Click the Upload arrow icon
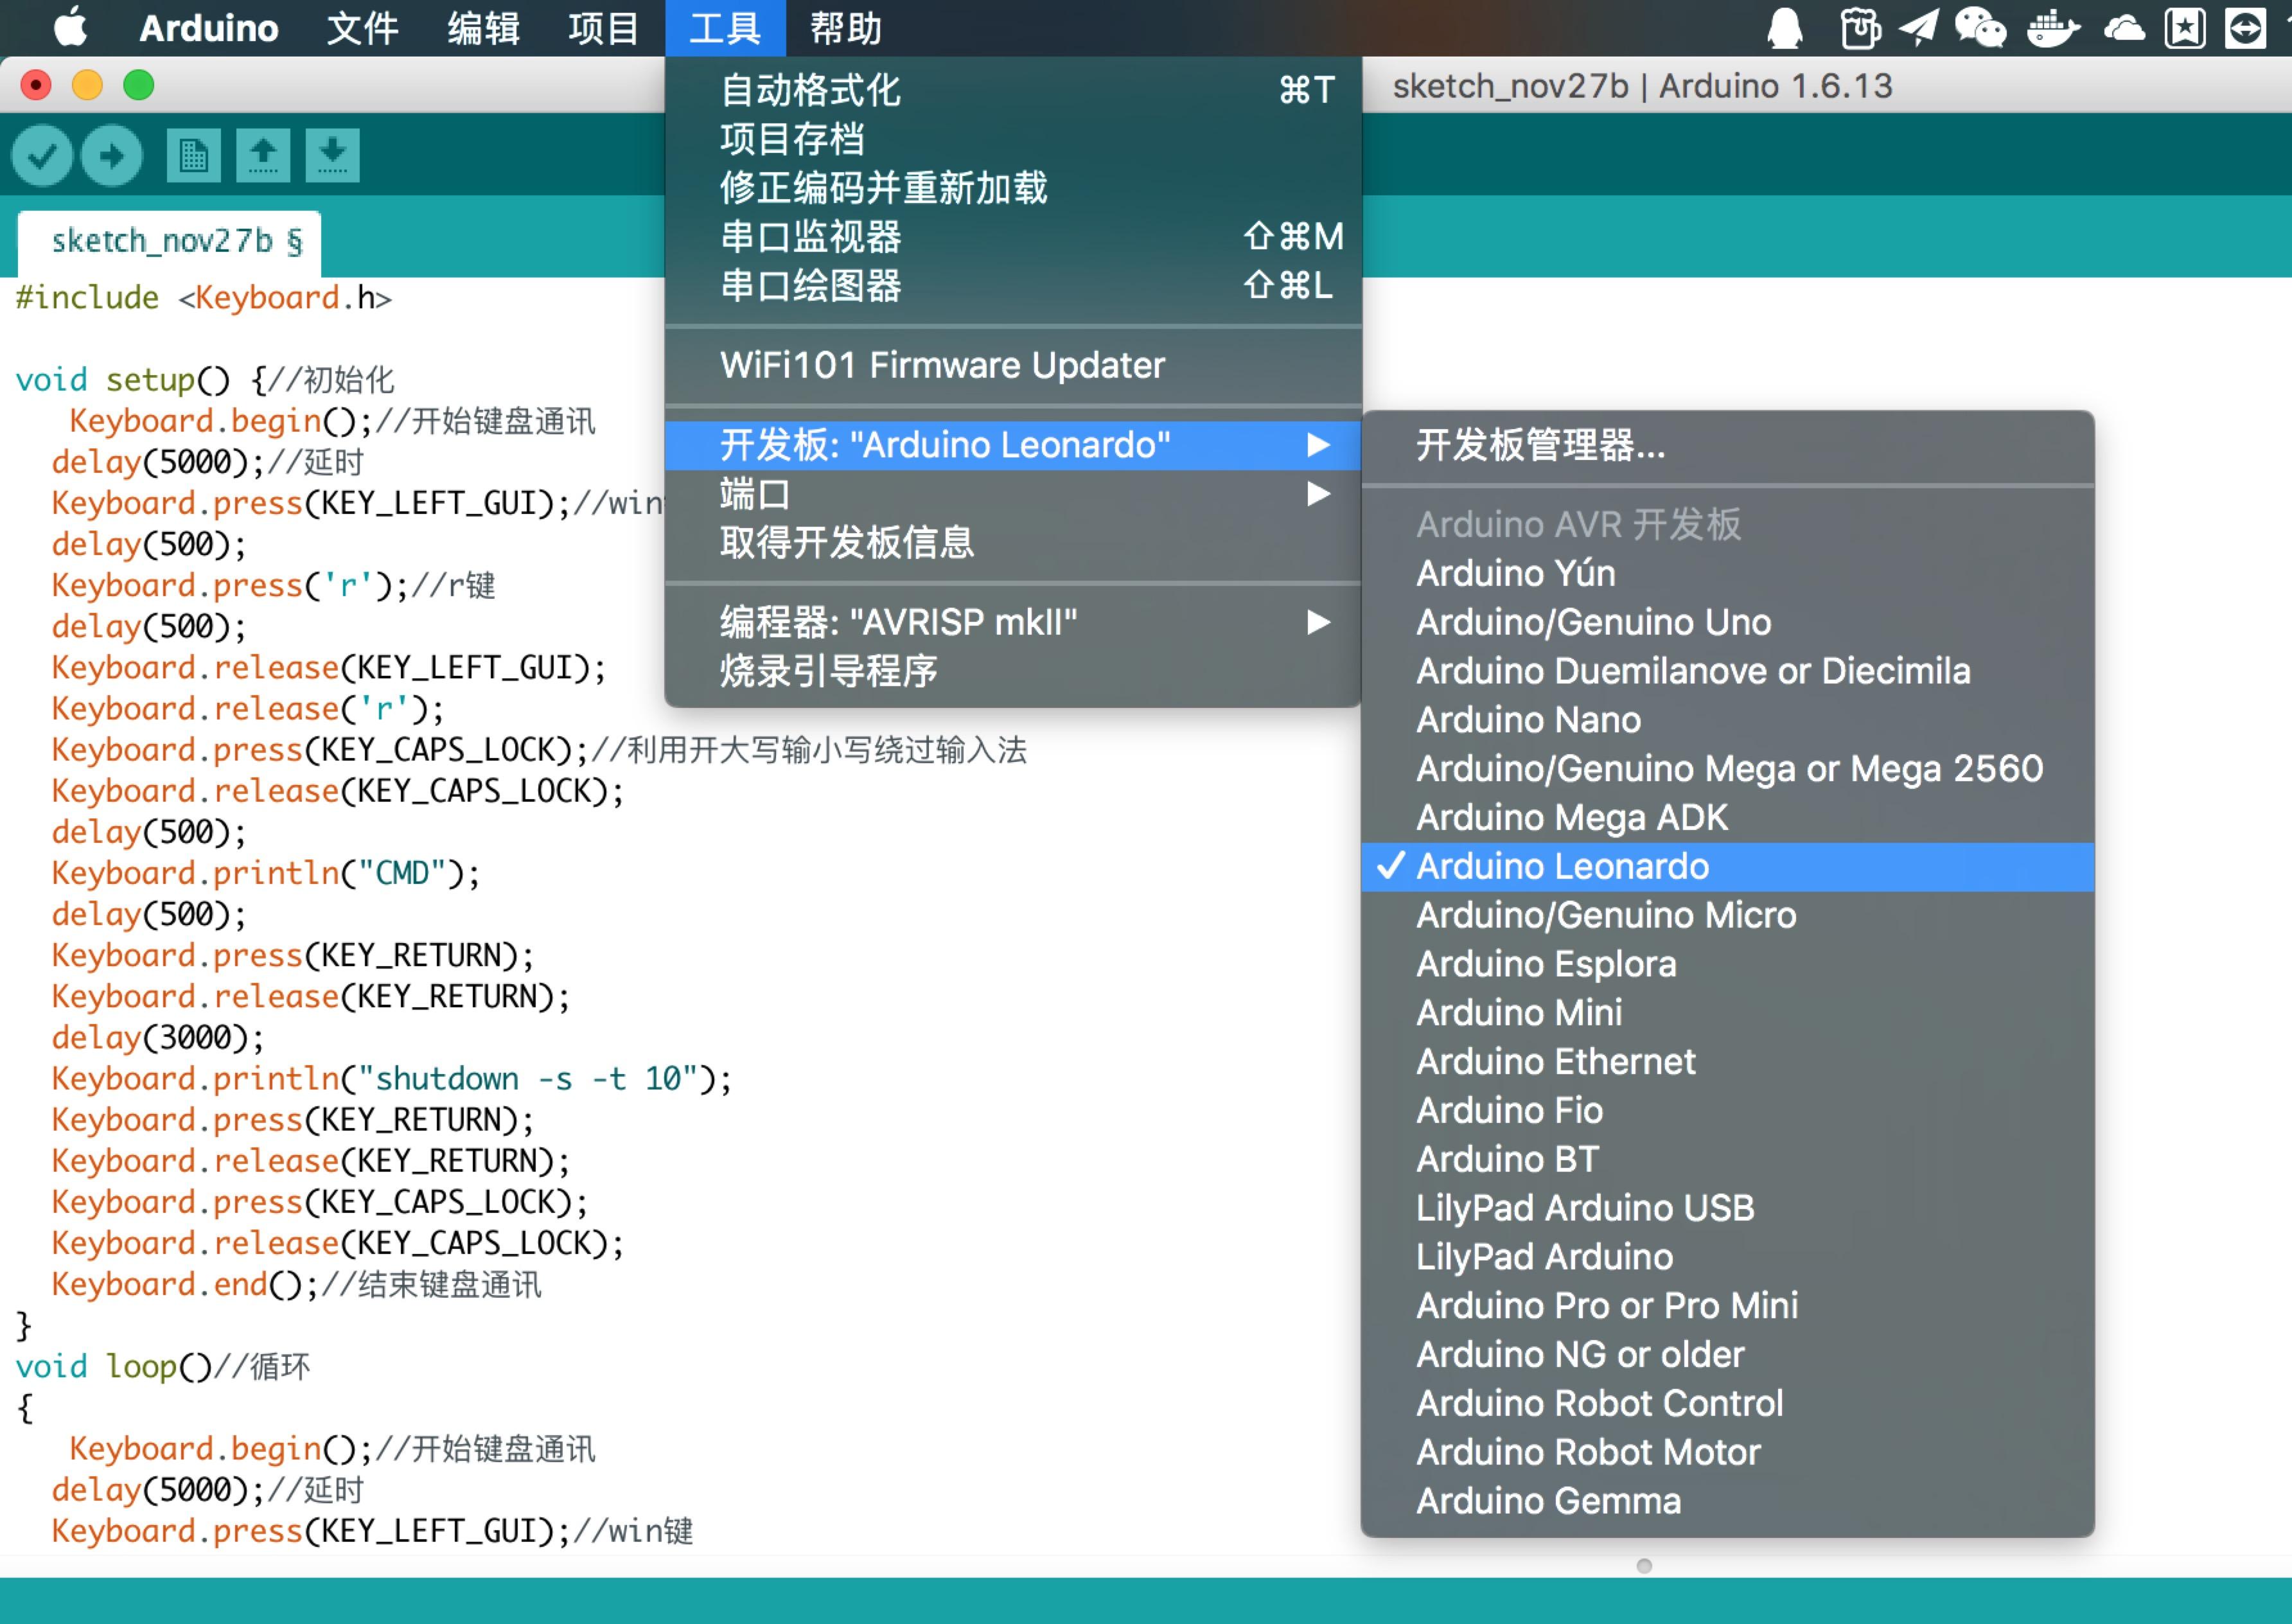The image size is (2292, 1624). coord(111,155)
